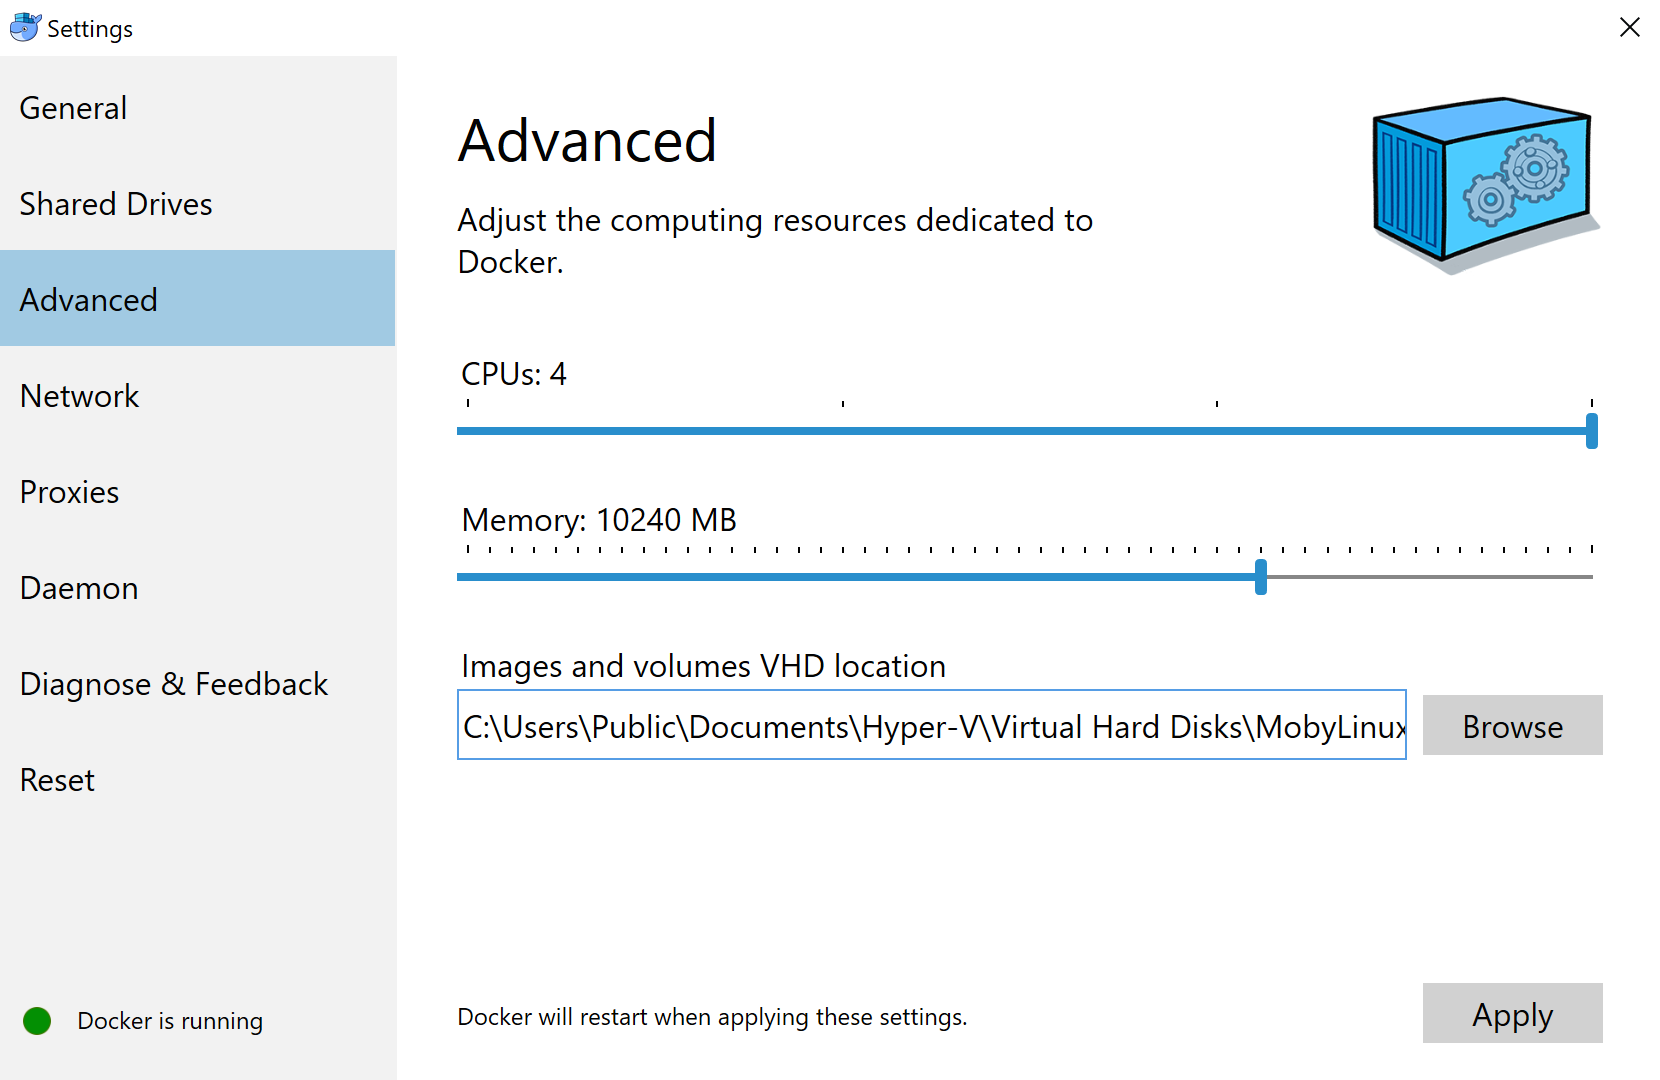Click inside the VHD location text field

click(930, 727)
